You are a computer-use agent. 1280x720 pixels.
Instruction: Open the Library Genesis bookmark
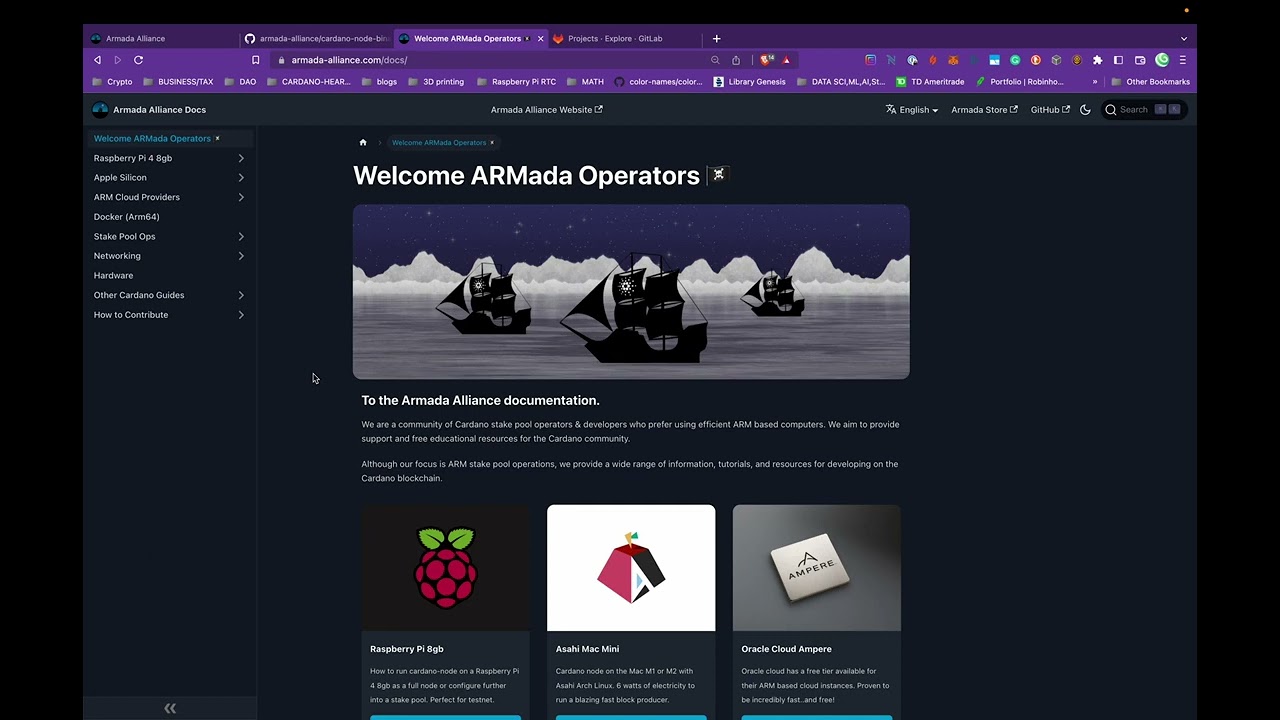(750, 82)
